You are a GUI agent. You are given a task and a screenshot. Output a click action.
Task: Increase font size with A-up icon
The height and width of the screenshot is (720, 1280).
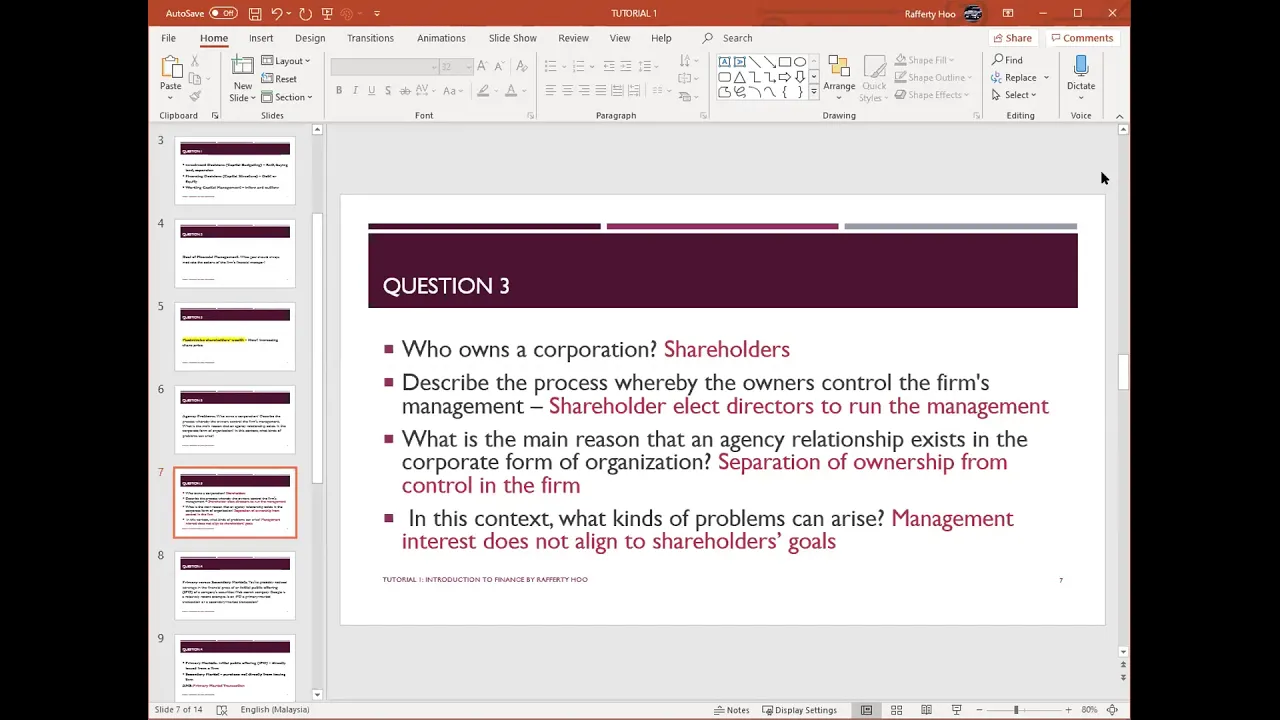[482, 66]
